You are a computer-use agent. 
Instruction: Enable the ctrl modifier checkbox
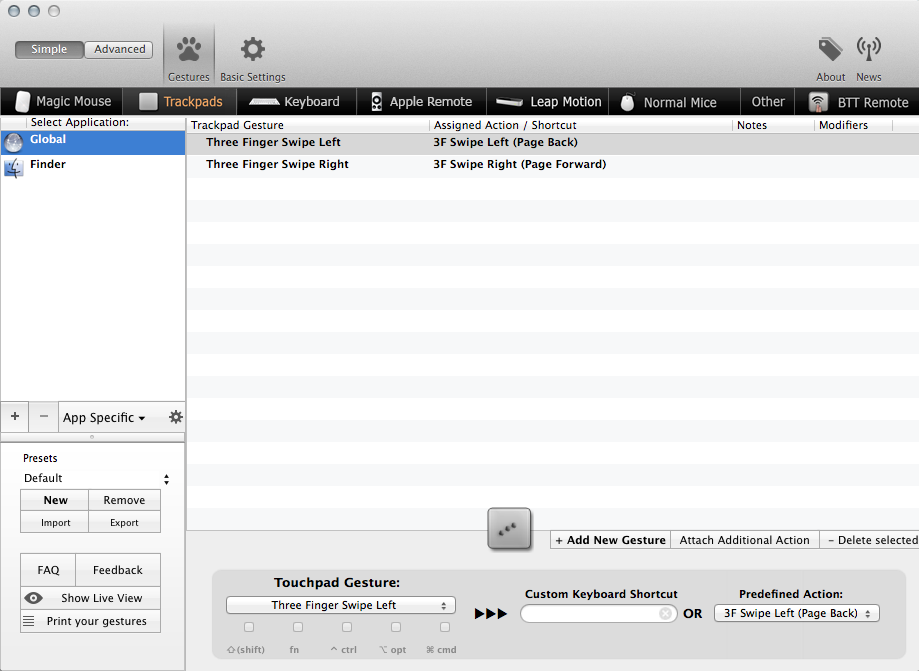click(x=347, y=627)
